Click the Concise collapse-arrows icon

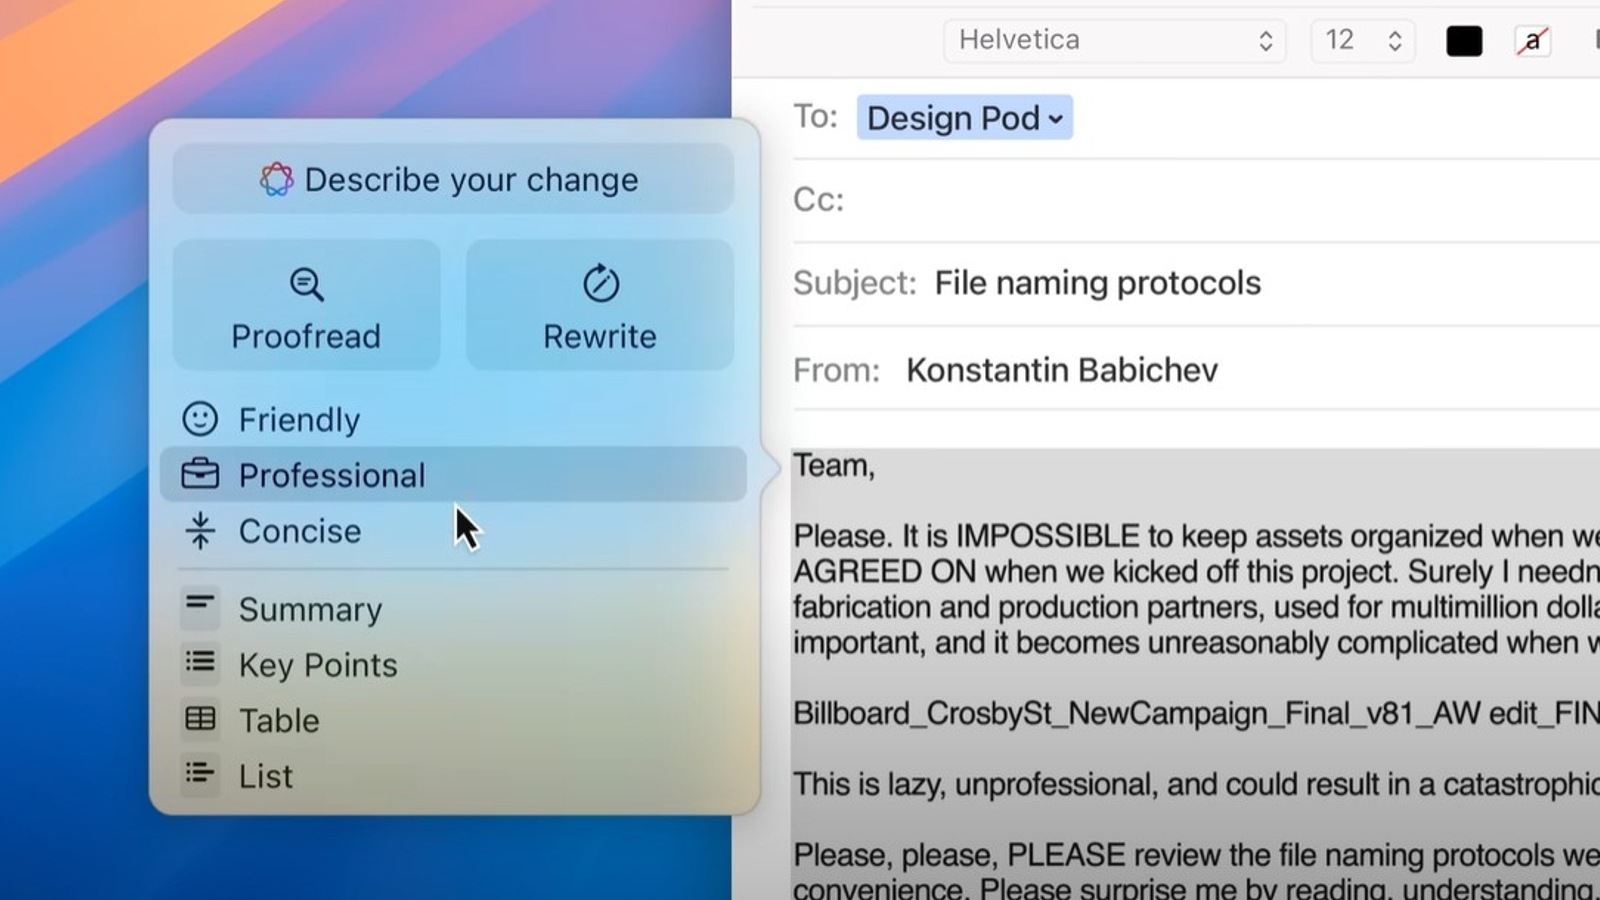point(200,531)
